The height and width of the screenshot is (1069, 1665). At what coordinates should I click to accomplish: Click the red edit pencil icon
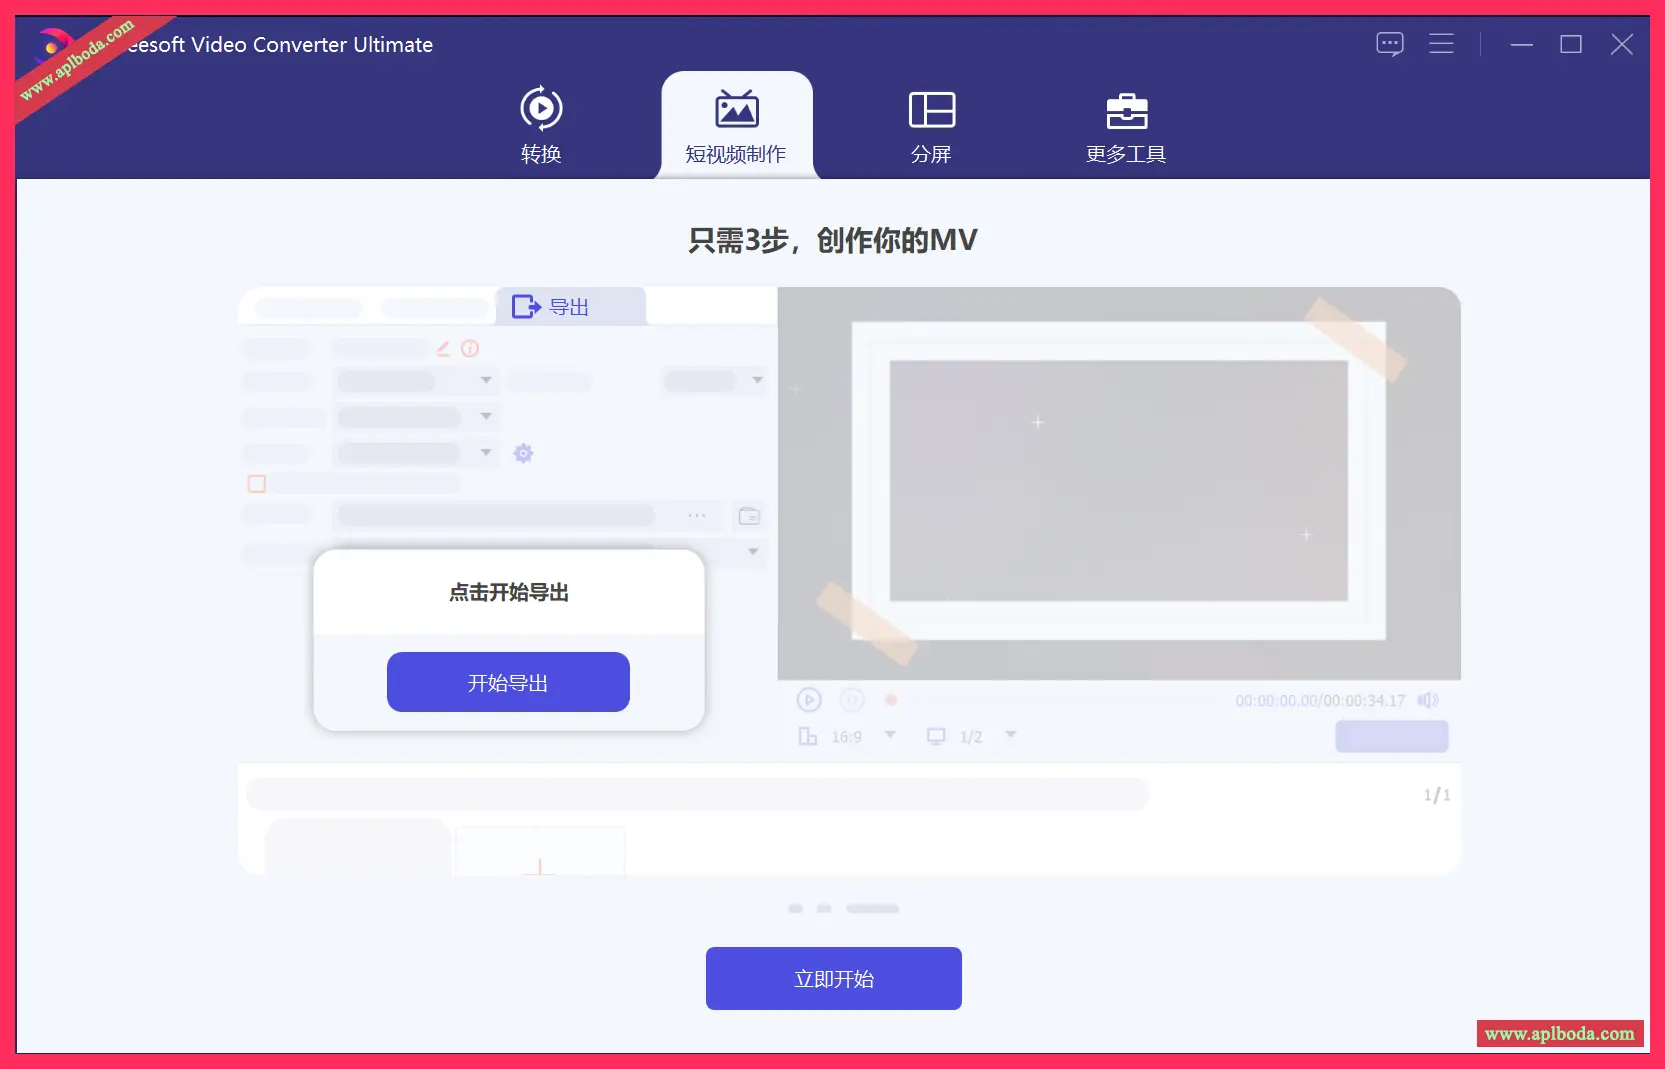(x=443, y=349)
